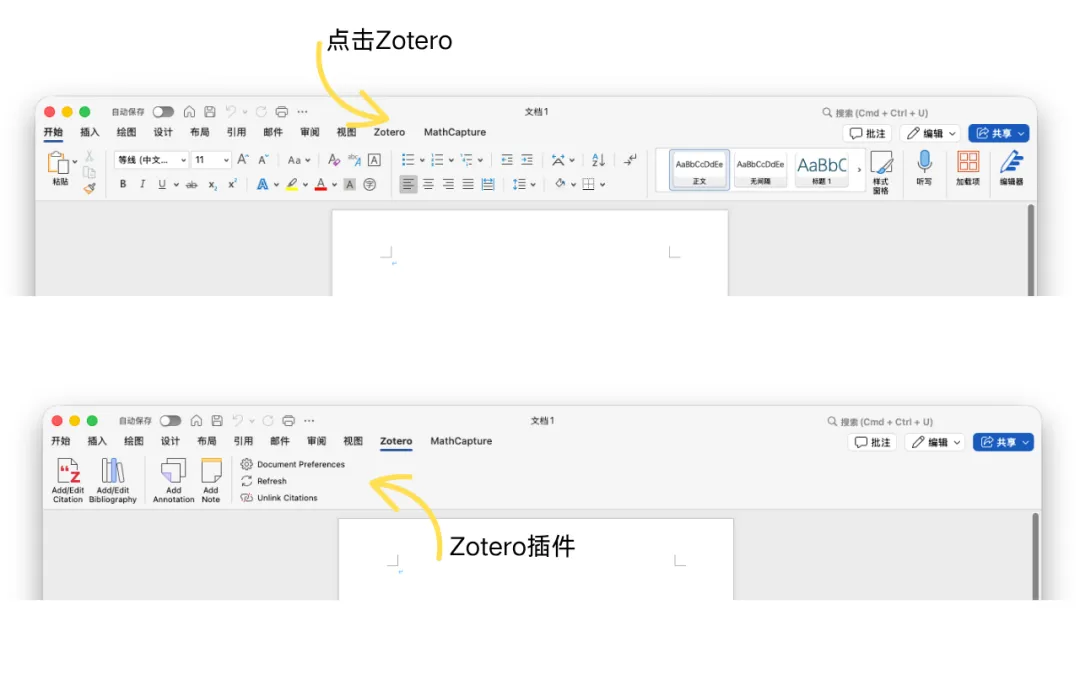Click Refresh in lower window Zotero ribbon
Screen dimensions: 1080x675
[263, 481]
